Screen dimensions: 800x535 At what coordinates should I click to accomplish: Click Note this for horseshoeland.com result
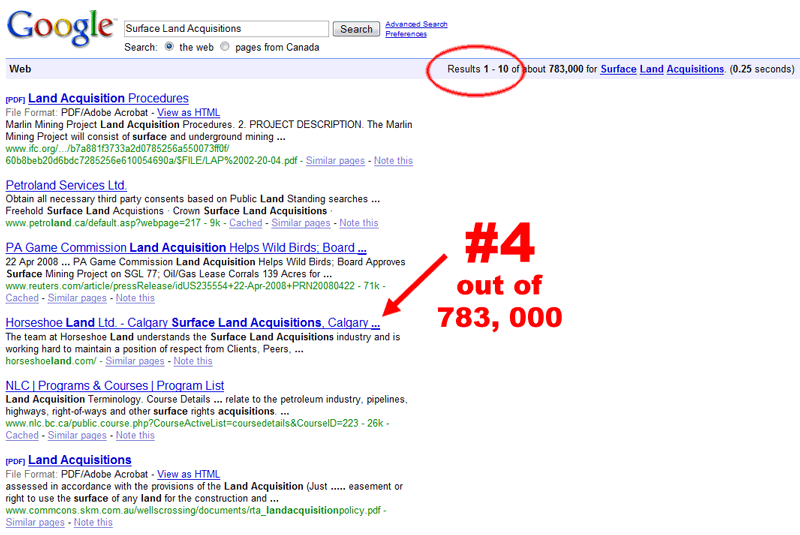pyautogui.click(x=193, y=361)
